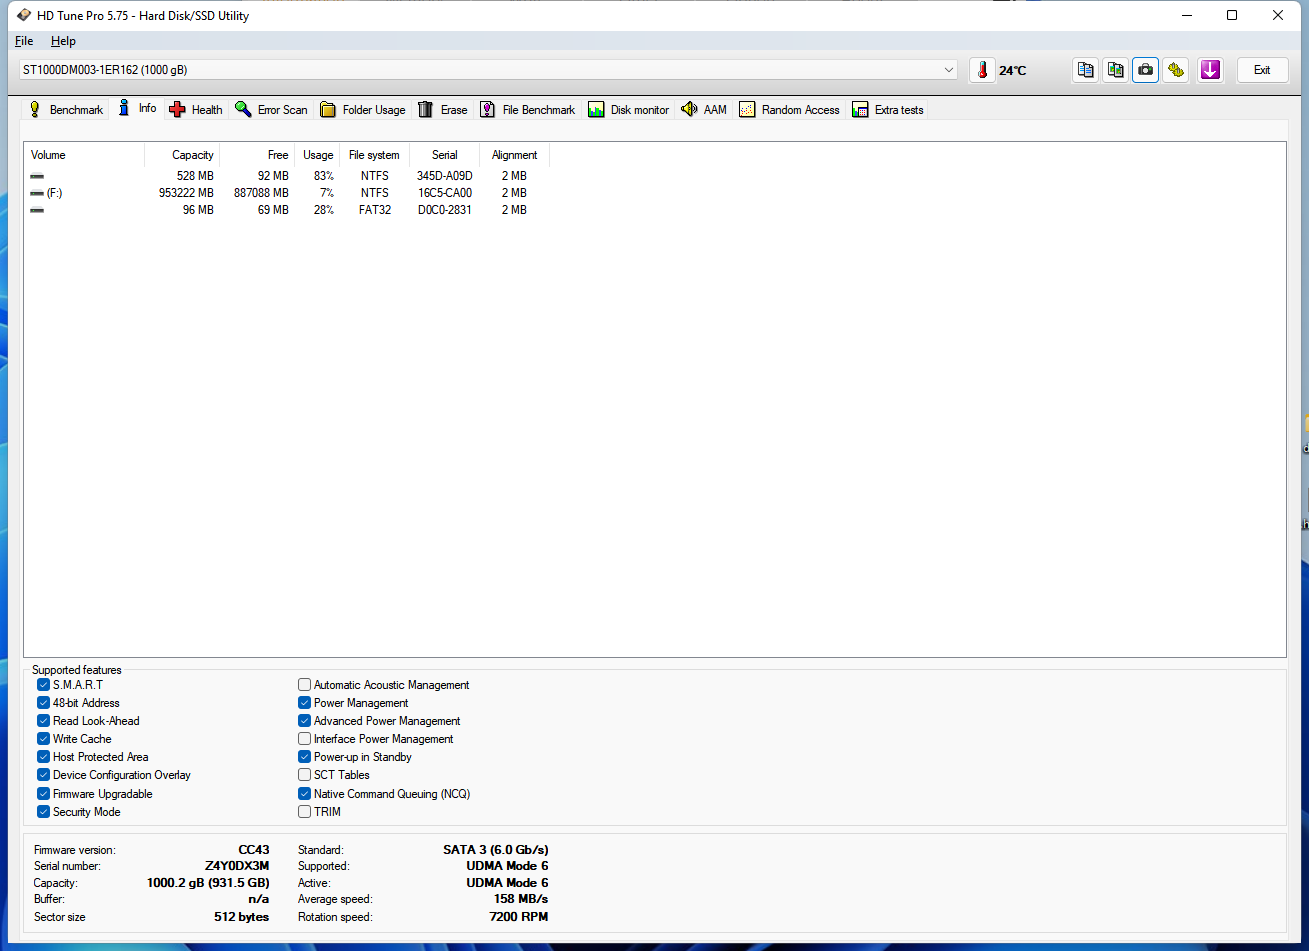1309x951 pixels.
Task: Open the Error Scan tab
Action: click(271, 110)
